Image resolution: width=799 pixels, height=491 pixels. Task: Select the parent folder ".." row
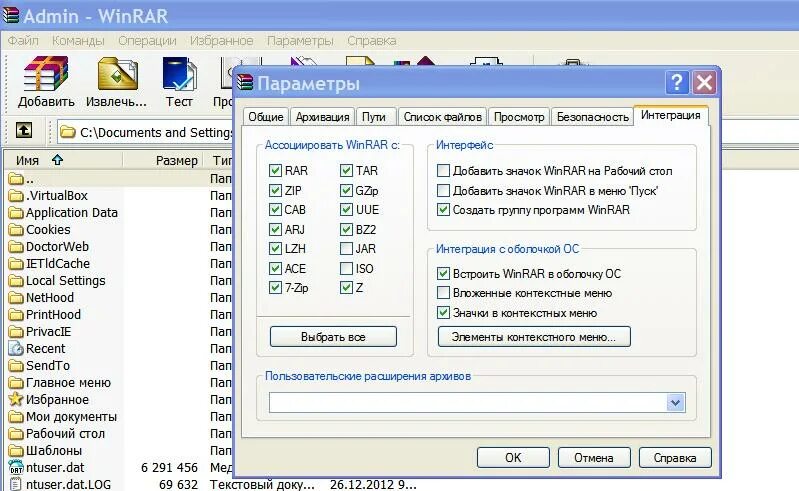click(x=118, y=179)
